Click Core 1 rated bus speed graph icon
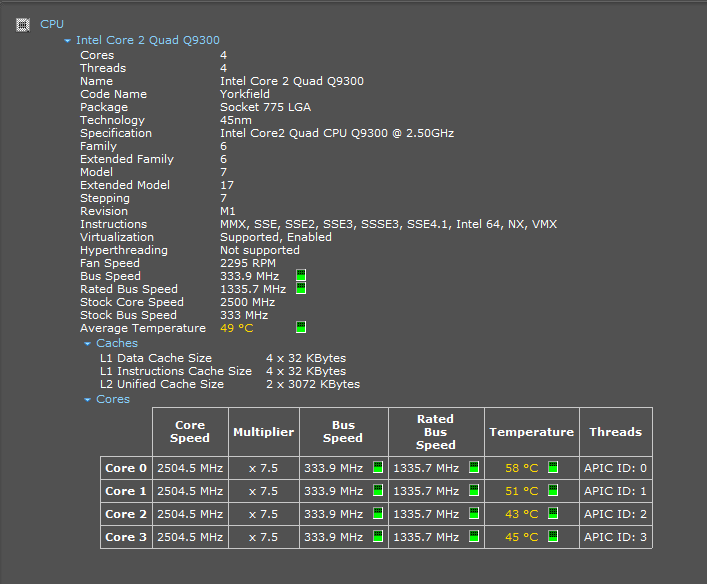This screenshot has height=584, width=707. coord(474,490)
